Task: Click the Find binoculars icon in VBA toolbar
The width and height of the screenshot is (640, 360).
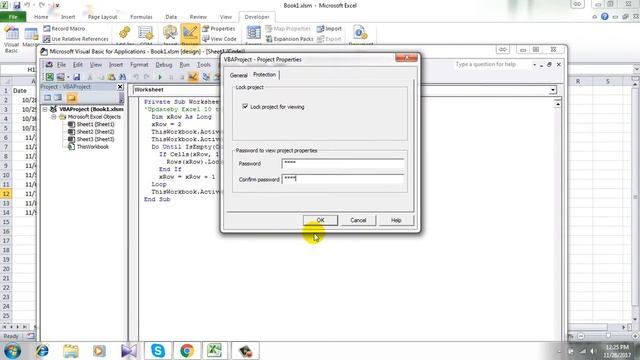Action: pyautogui.click(x=122, y=77)
